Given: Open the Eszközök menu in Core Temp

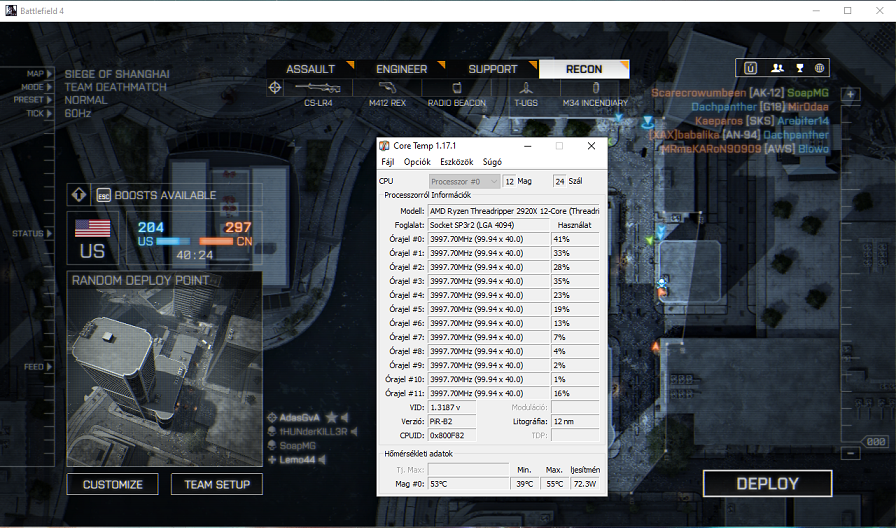Looking at the screenshot, I should click(457, 162).
